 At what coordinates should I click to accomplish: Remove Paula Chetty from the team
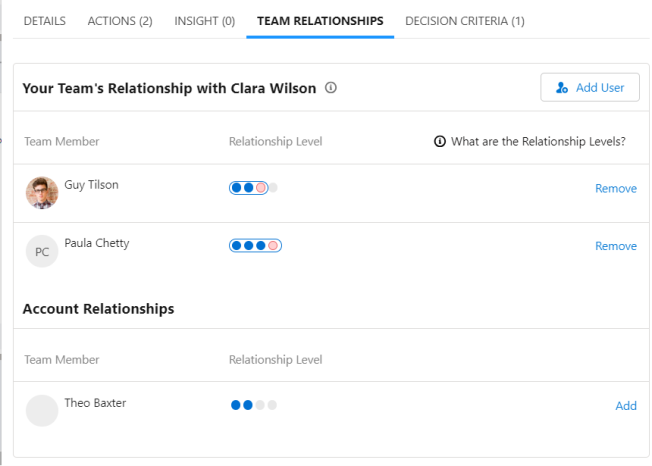615,246
